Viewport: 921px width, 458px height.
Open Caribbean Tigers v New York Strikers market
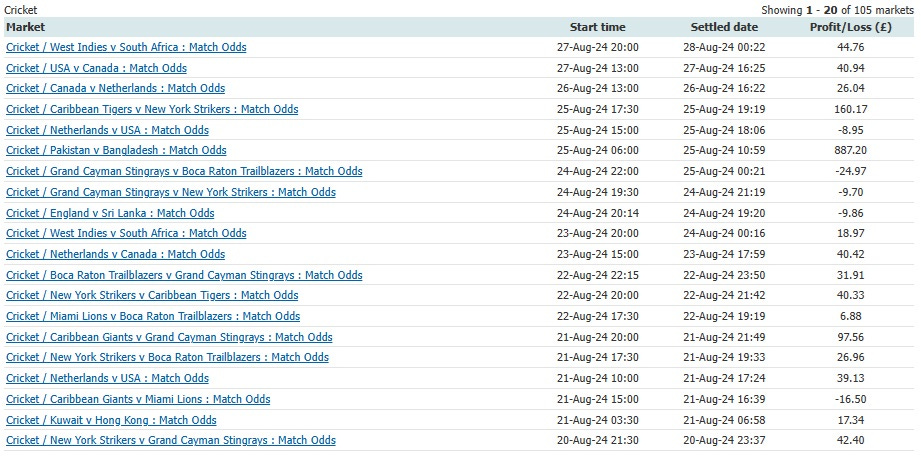click(152, 109)
